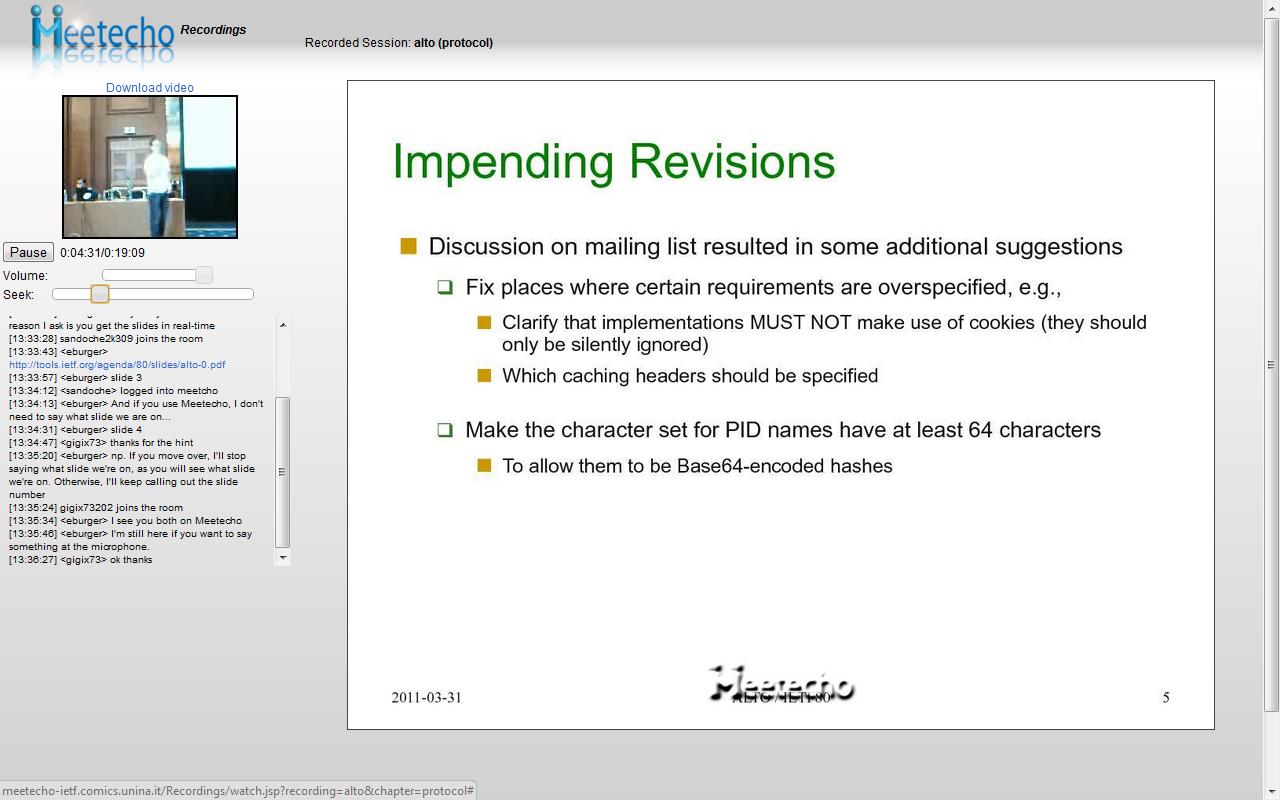This screenshot has height=800, width=1280.
Task: Click the Impending Revisions slide title
Action: tap(614, 162)
